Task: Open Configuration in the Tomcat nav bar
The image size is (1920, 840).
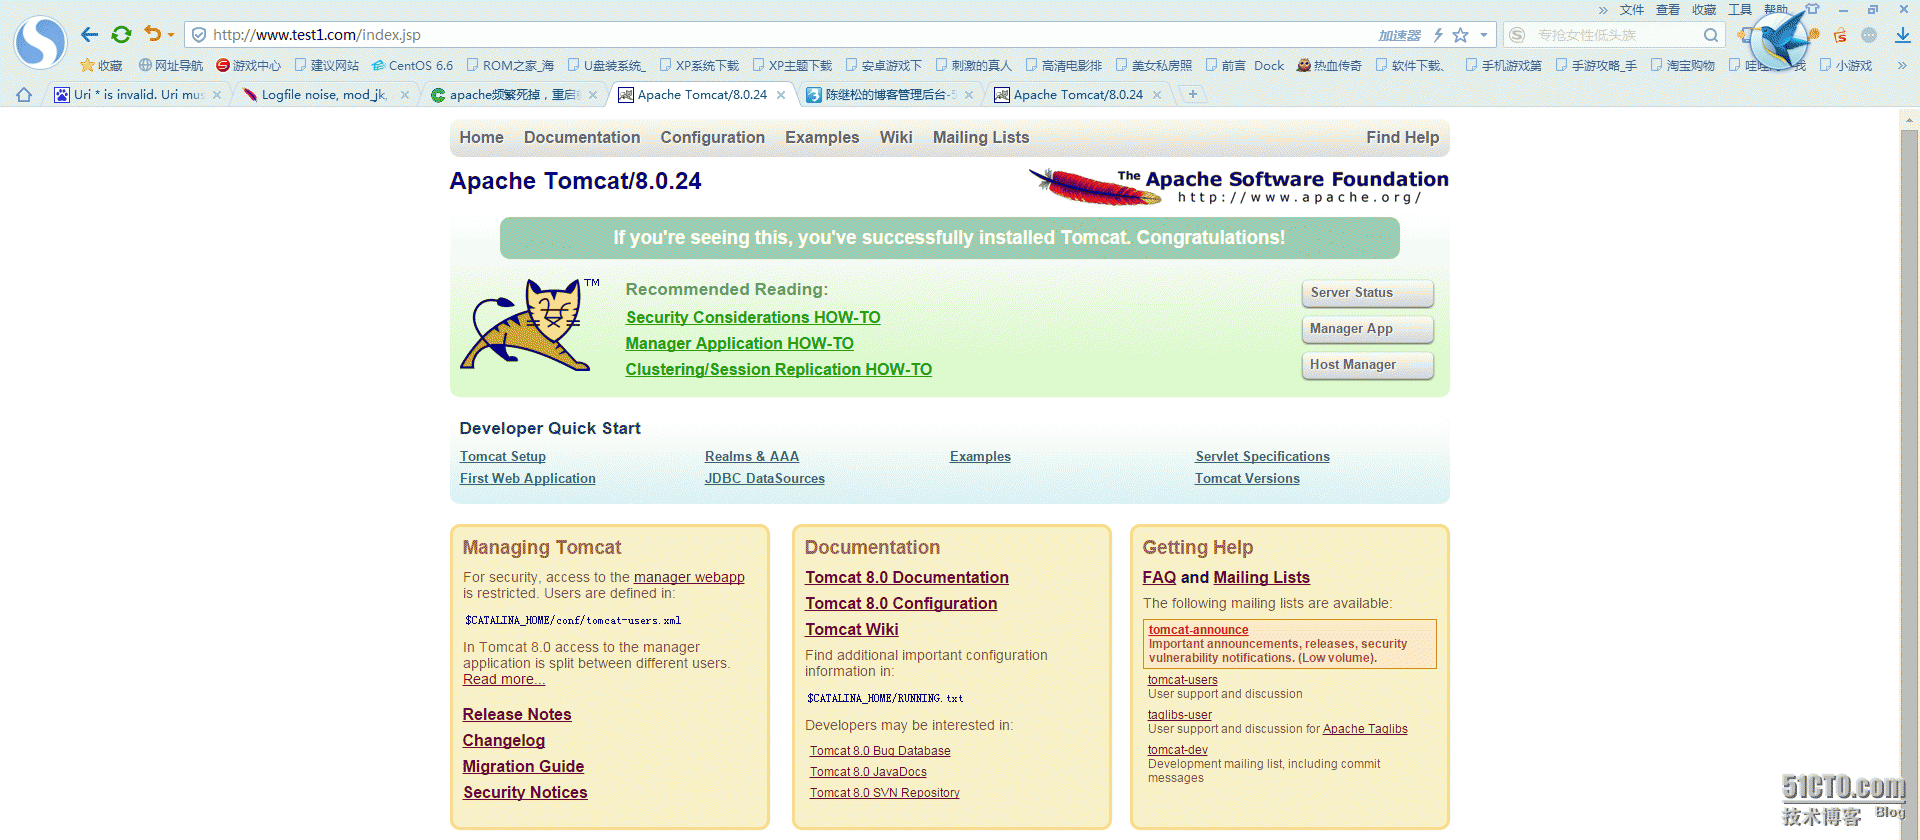Action: 712,138
